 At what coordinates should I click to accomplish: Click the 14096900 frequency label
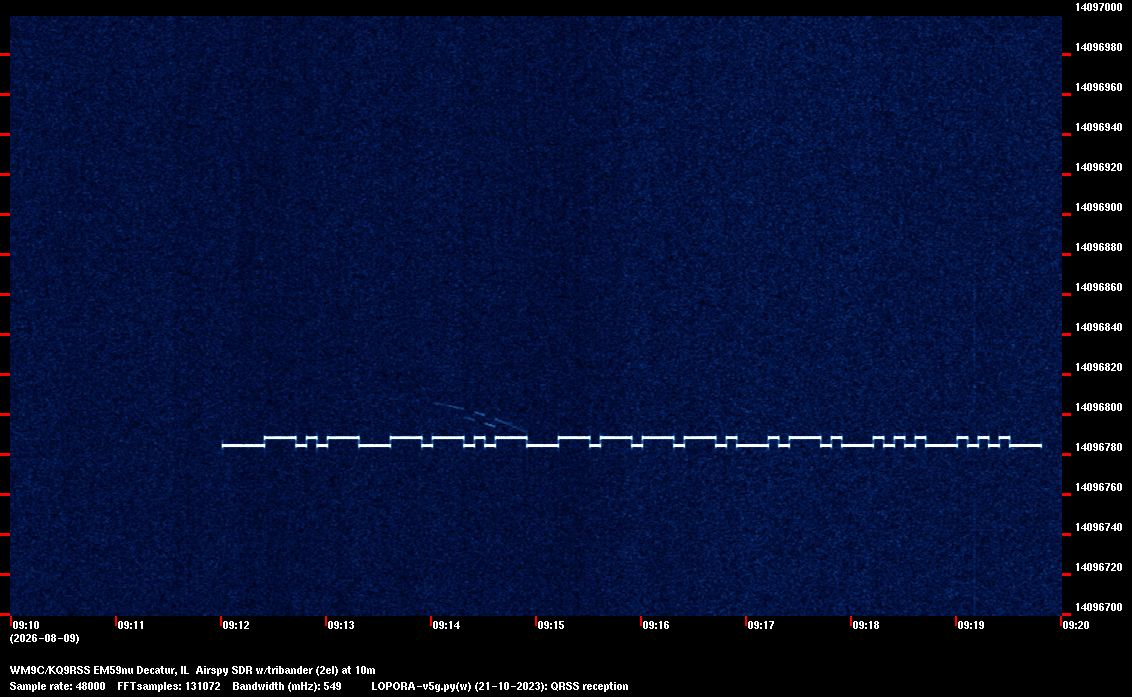click(1099, 207)
